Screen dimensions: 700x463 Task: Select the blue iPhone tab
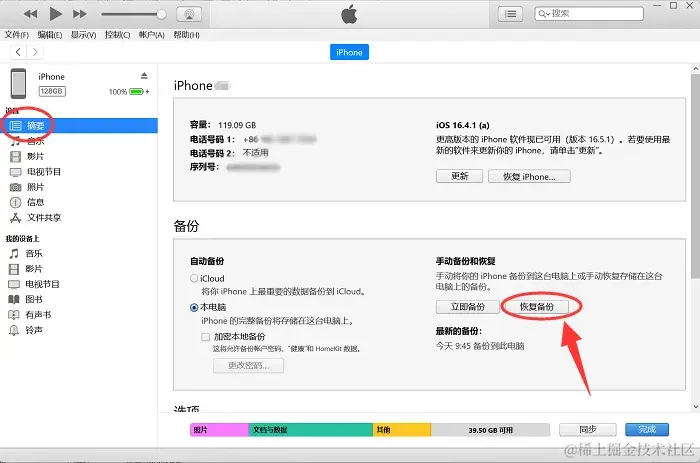coord(349,52)
